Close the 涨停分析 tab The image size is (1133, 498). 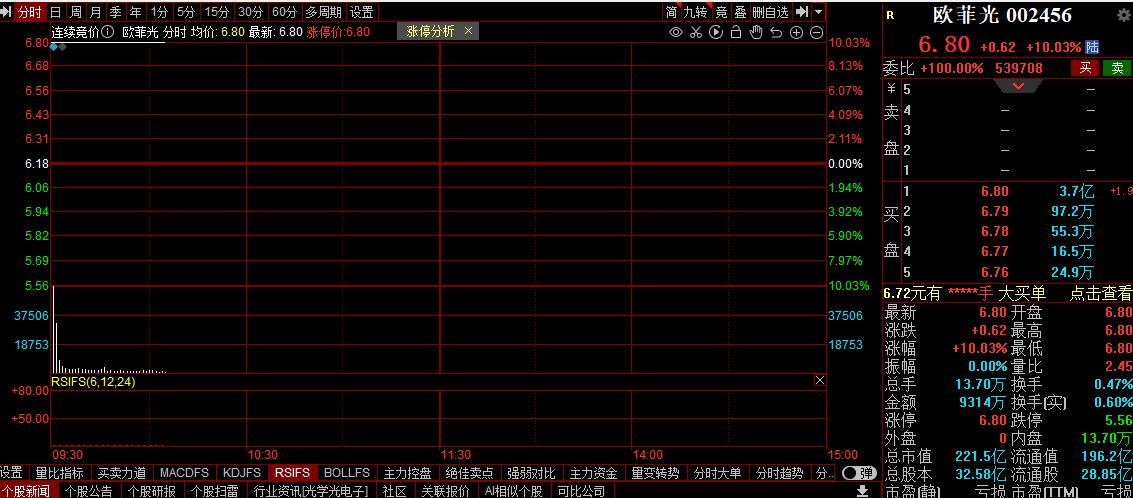pyautogui.click(x=468, y=31)
